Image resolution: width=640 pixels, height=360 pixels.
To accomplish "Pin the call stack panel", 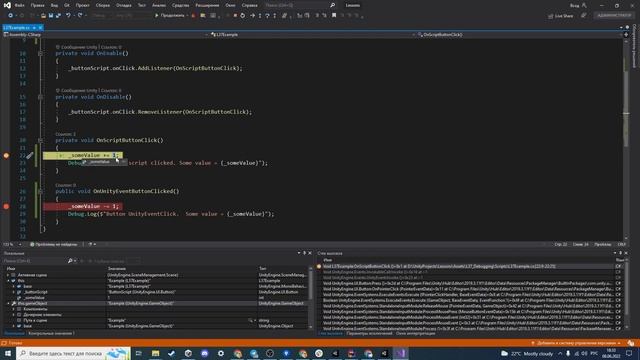I will pyautogui.click(x=620, y=253).
